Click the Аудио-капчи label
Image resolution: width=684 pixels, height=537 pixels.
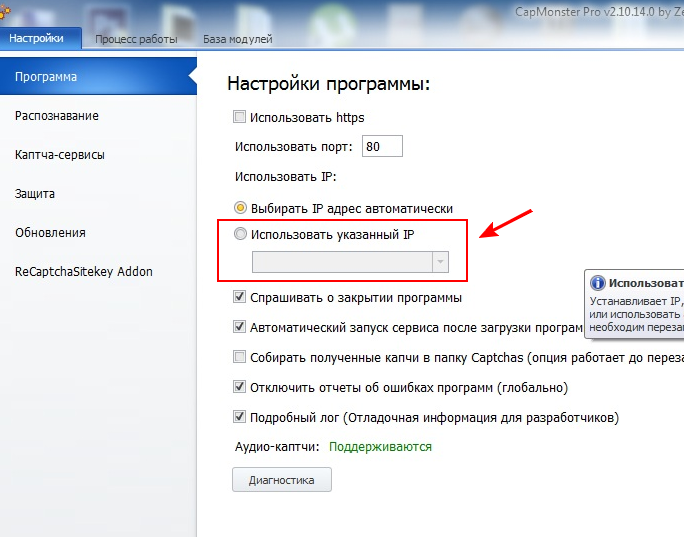[277, 447]
